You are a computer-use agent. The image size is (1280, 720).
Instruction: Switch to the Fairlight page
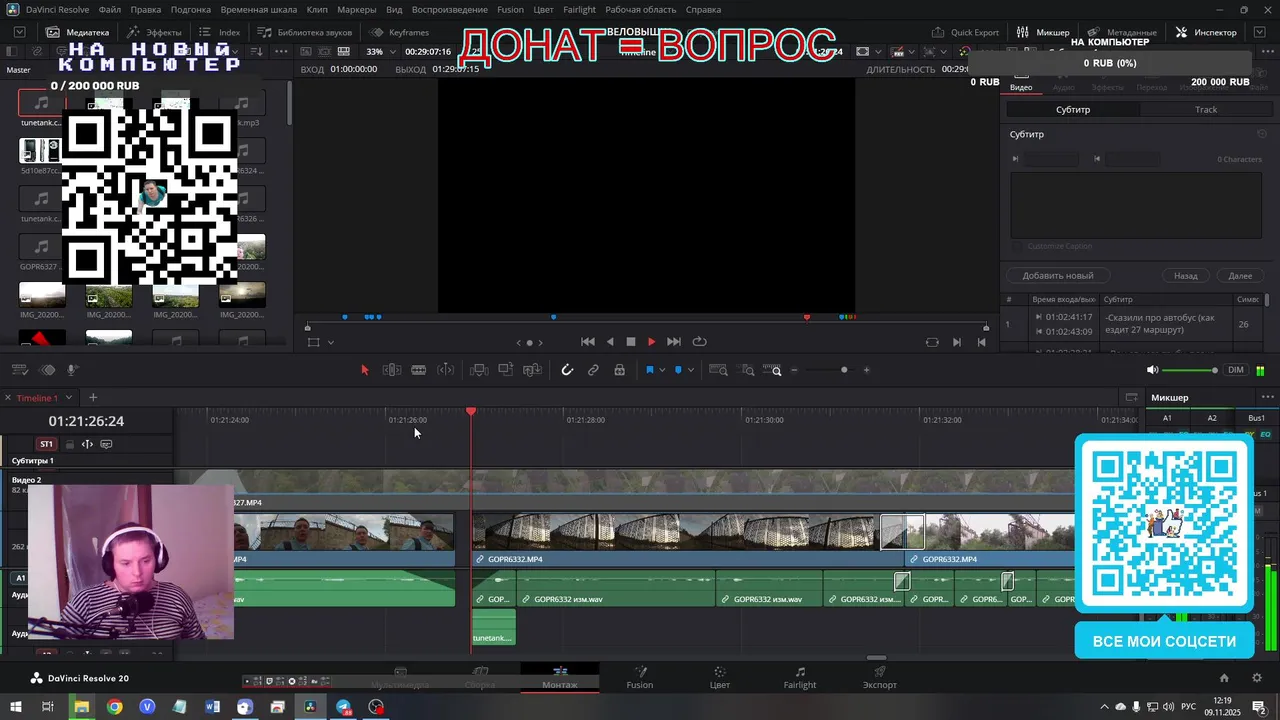(x=800, y=678)
